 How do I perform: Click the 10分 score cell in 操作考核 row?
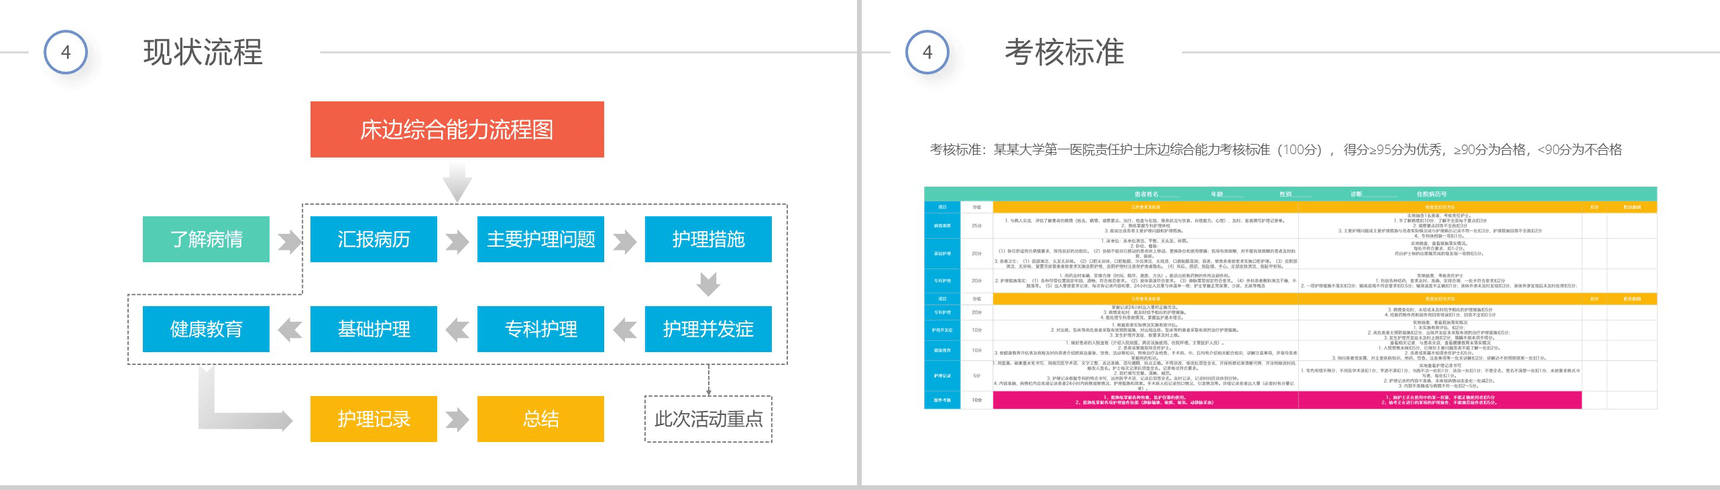pyautogui.click(x=977, y=400)
